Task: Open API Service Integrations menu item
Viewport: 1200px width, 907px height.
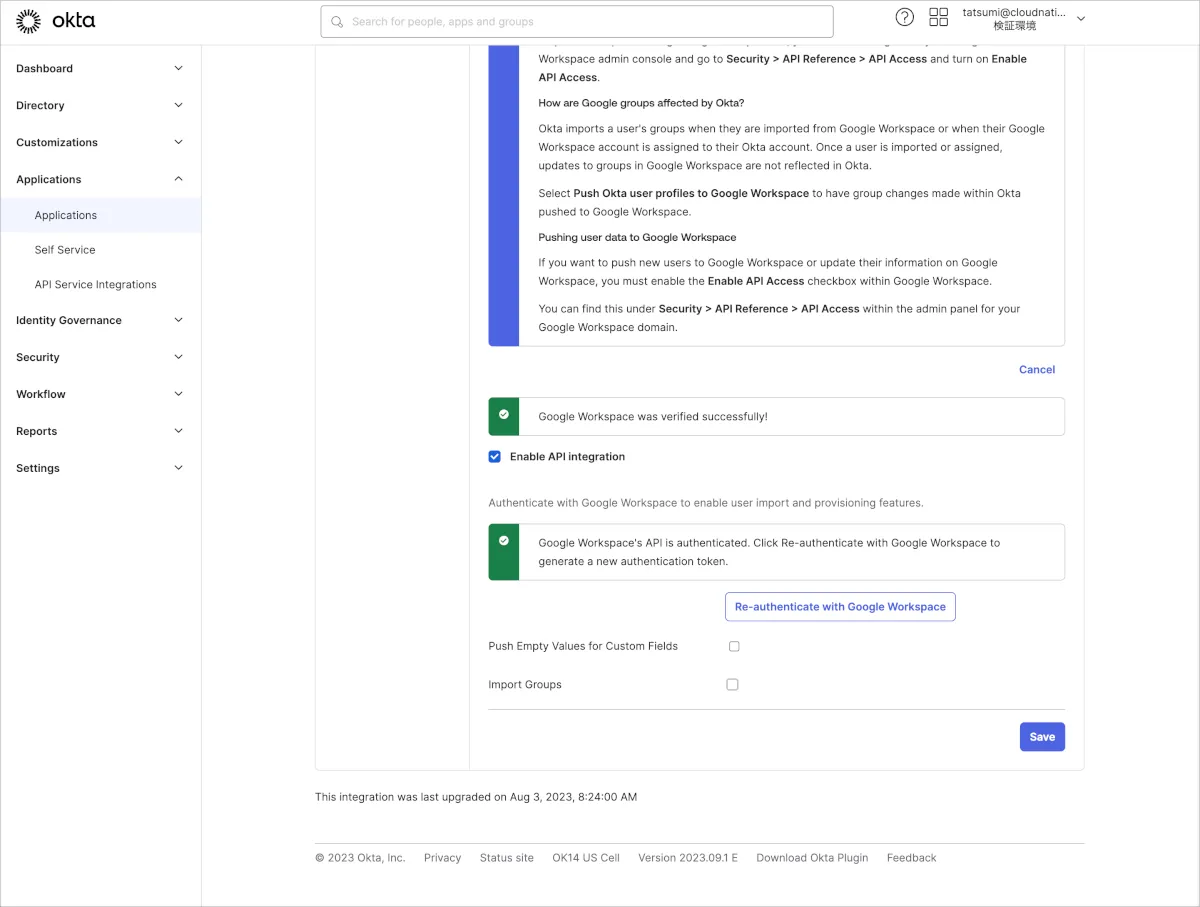Action: pos(95,285)
